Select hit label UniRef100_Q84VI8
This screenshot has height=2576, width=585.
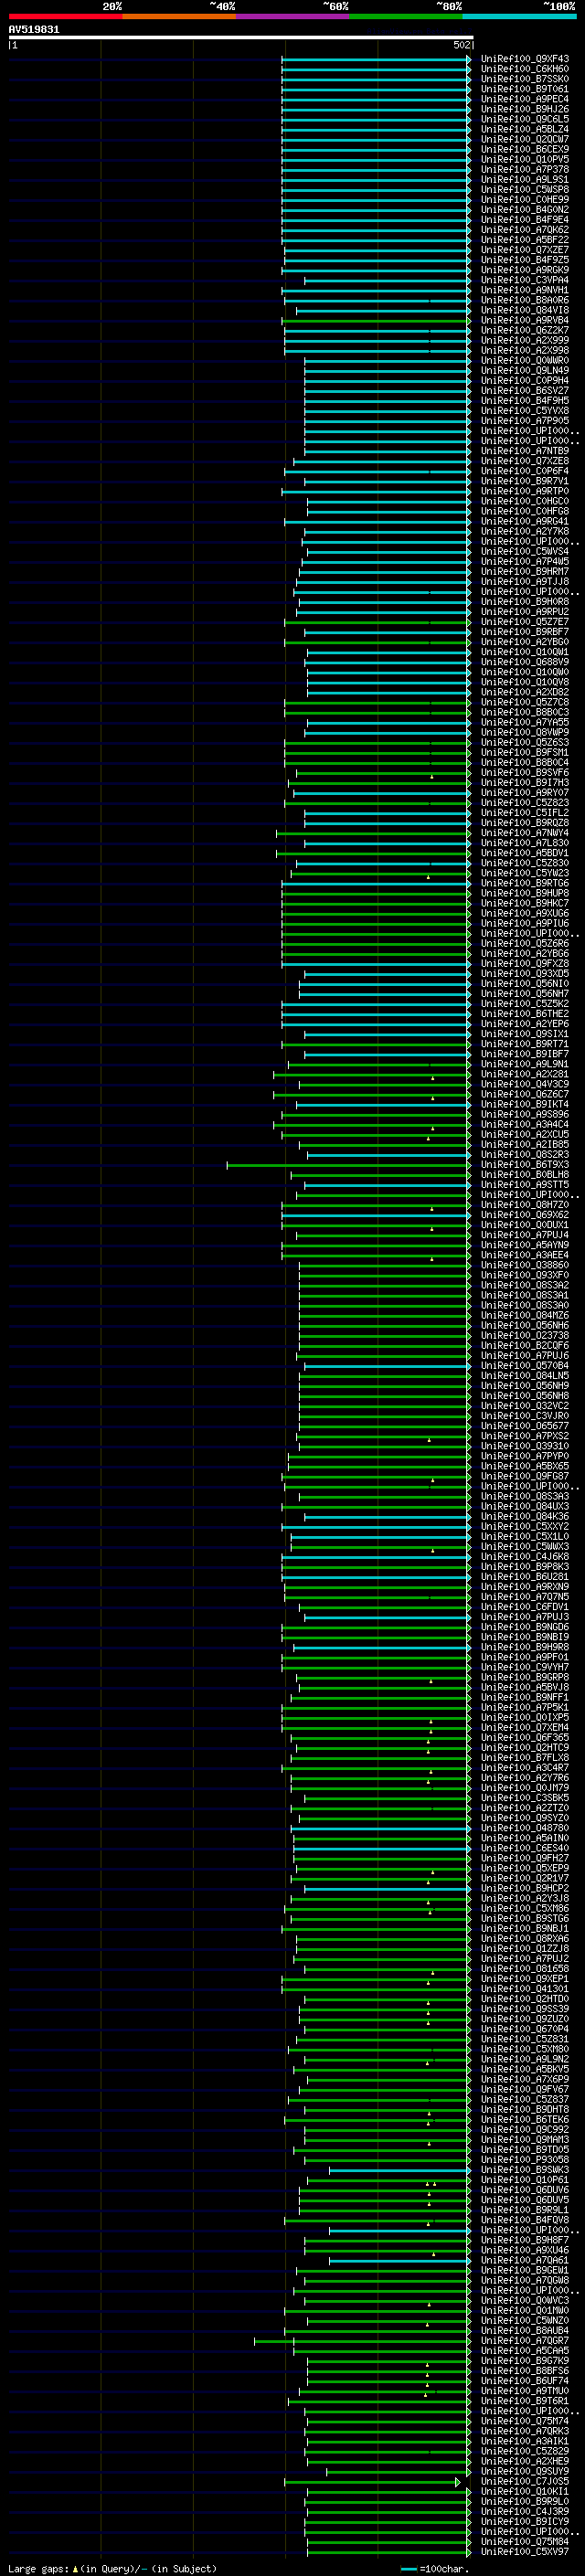click(525, 310)
